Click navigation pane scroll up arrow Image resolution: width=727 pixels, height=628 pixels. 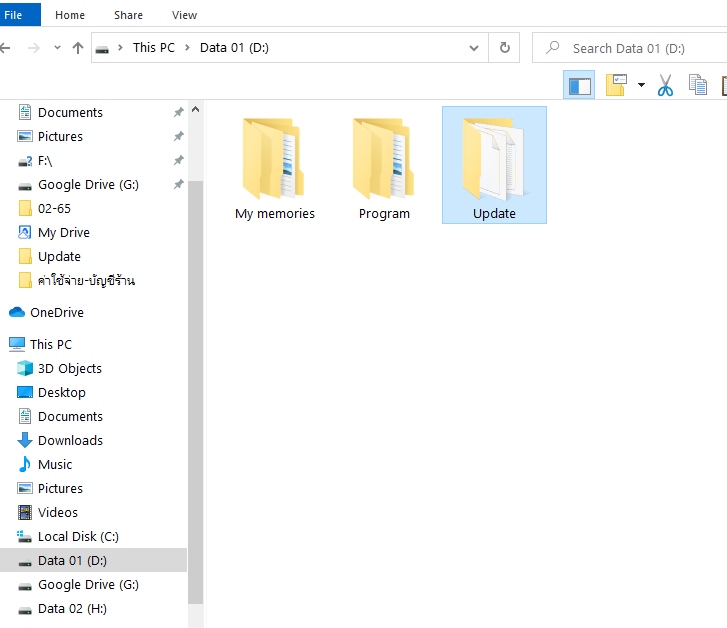[x=196, y=109]
